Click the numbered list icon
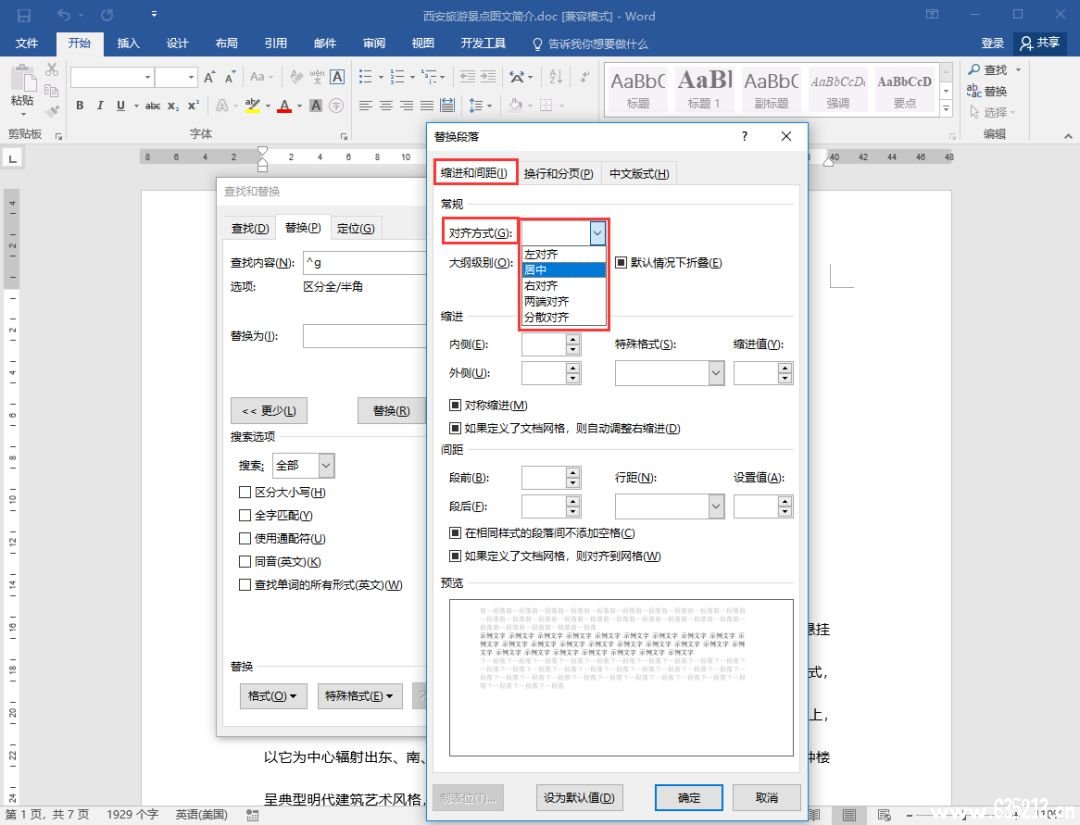 (x=397, y=77)
